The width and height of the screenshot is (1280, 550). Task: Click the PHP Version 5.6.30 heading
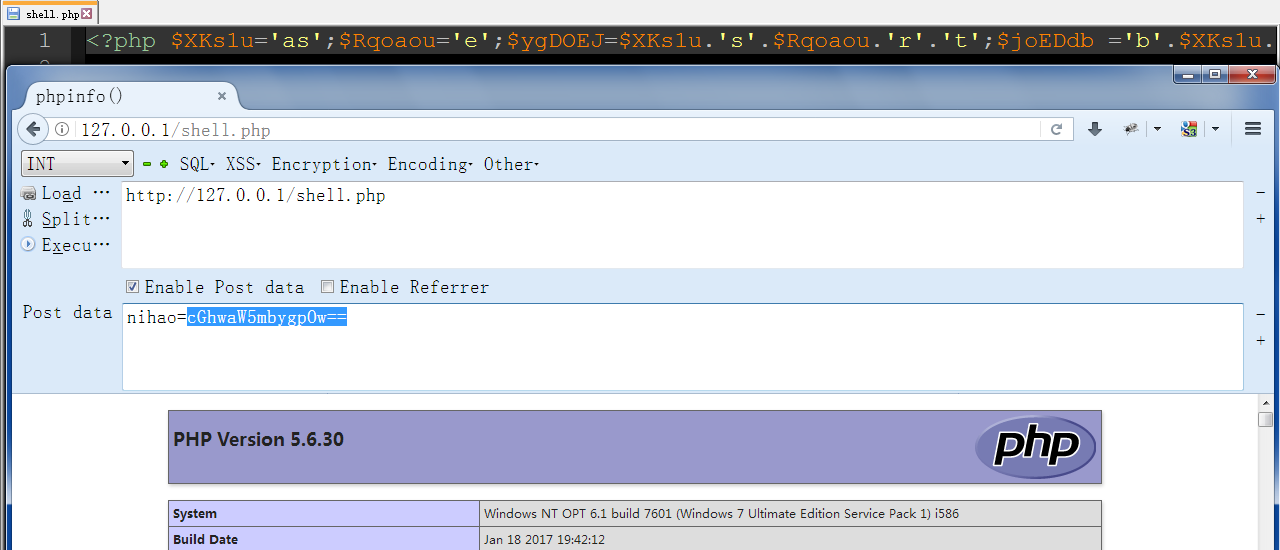point(258,439)
